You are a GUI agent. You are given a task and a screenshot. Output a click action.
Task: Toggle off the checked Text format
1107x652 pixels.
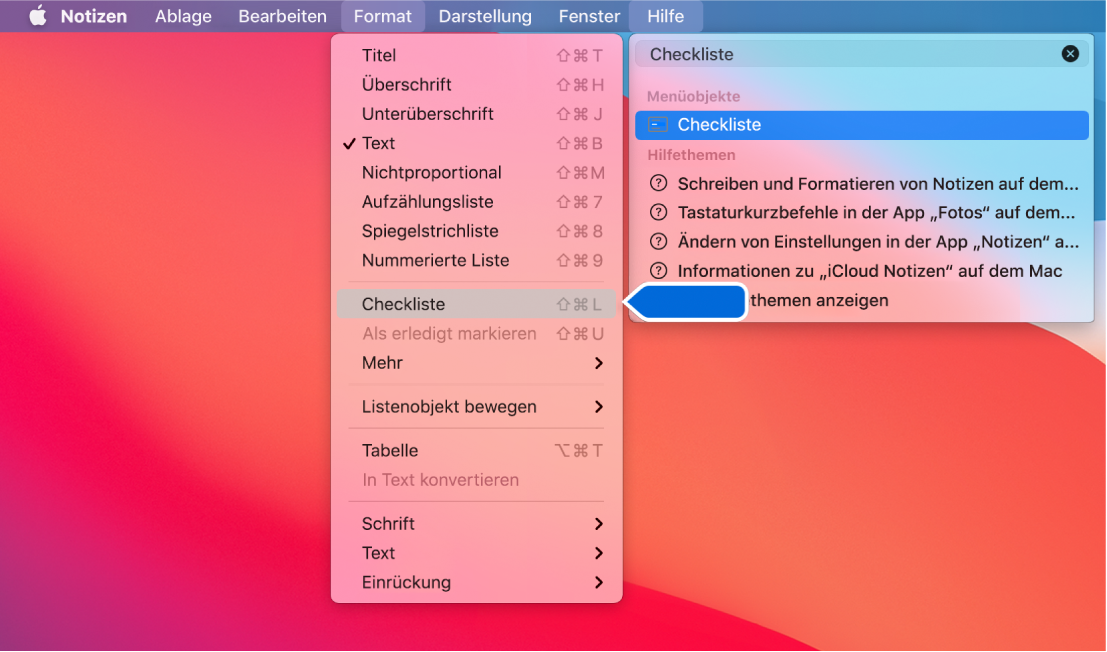point(380,143)
